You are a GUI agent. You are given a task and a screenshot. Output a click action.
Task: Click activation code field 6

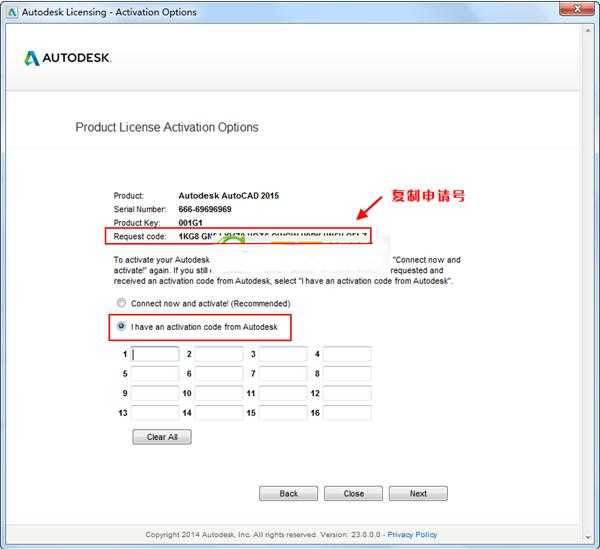(x=219, y=374)
